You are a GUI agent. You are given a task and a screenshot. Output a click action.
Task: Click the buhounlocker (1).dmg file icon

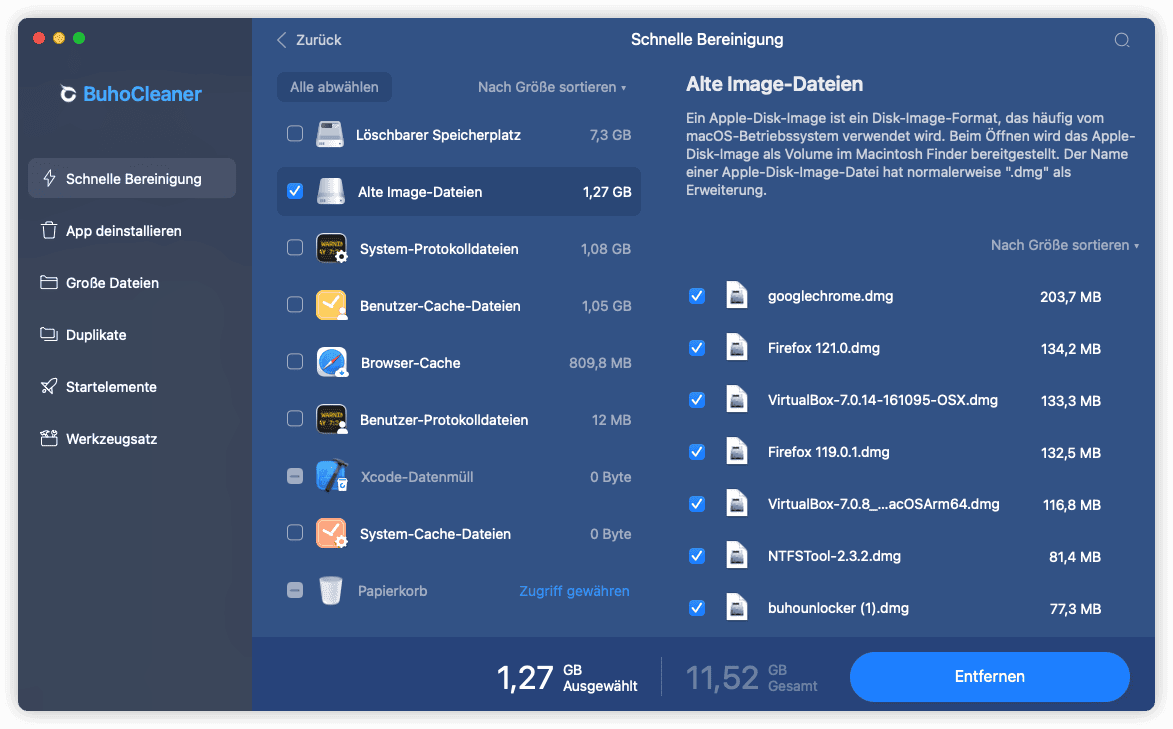click(x=737, y=608)
